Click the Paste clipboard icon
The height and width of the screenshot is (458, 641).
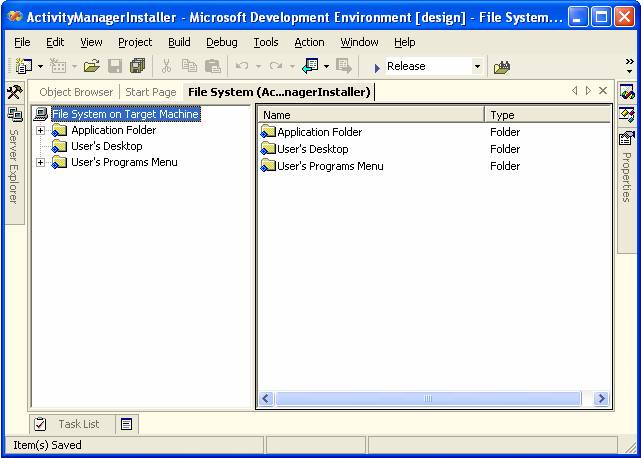click(x=213, y=66)
